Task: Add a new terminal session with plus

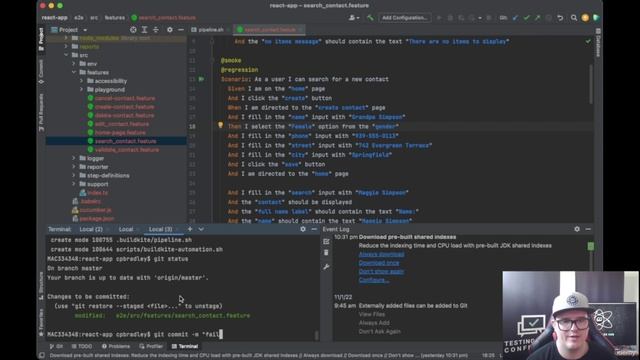Action: [x=190, y=229]
